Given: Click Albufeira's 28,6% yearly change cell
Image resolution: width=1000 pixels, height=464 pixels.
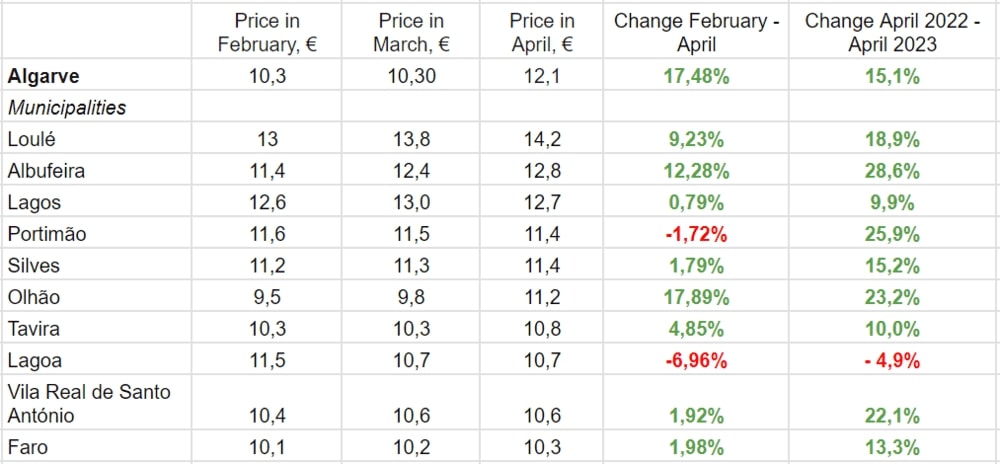Looking at the screenshot, I should [893, 171].
